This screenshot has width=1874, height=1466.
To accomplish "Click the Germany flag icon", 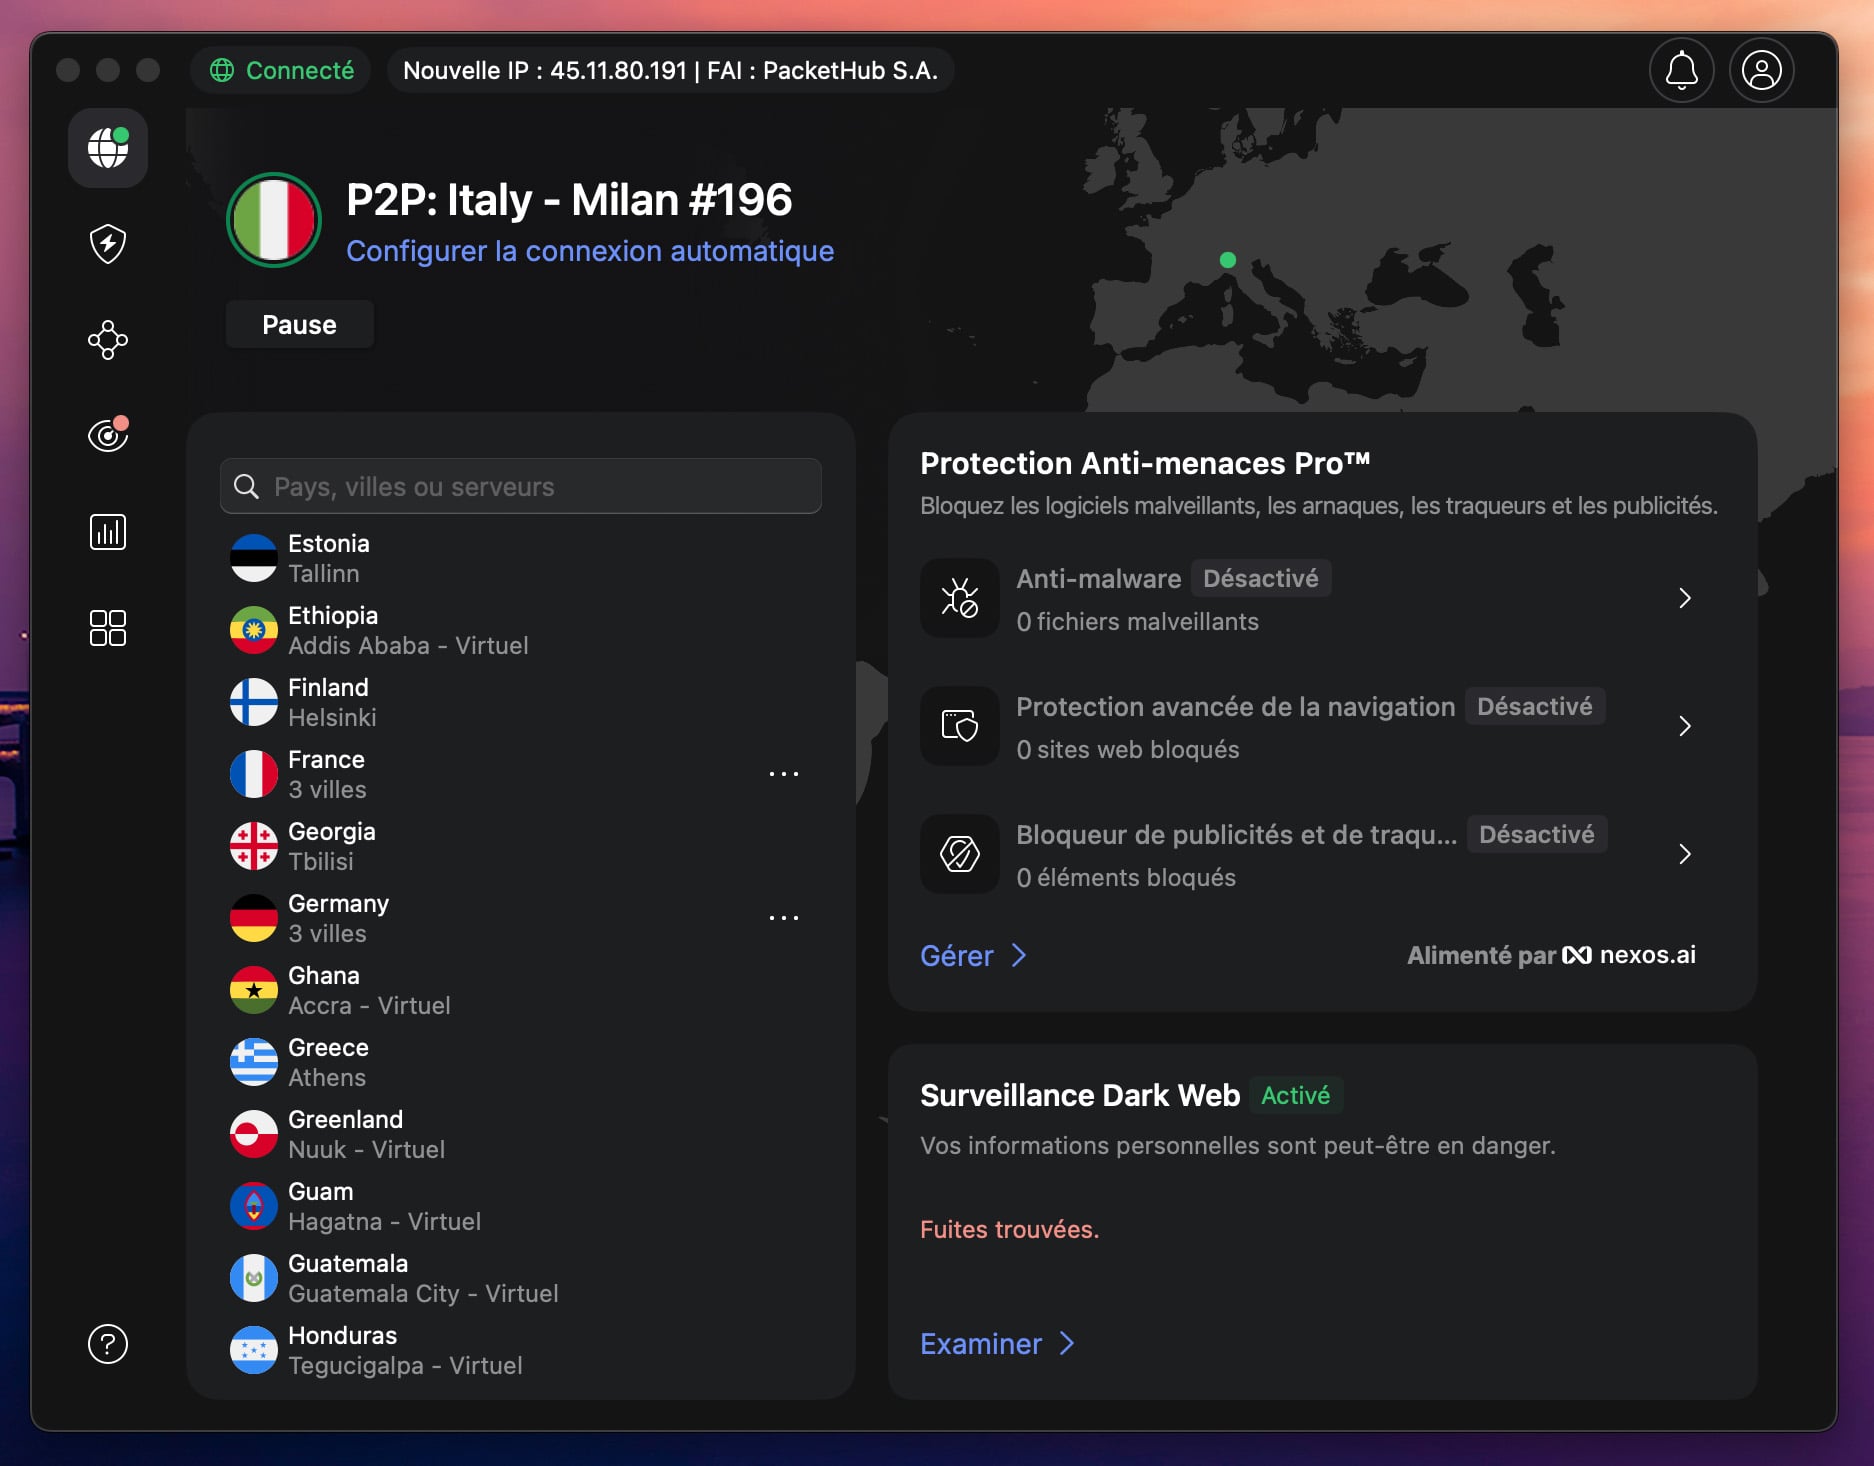I will click(254, 918).
